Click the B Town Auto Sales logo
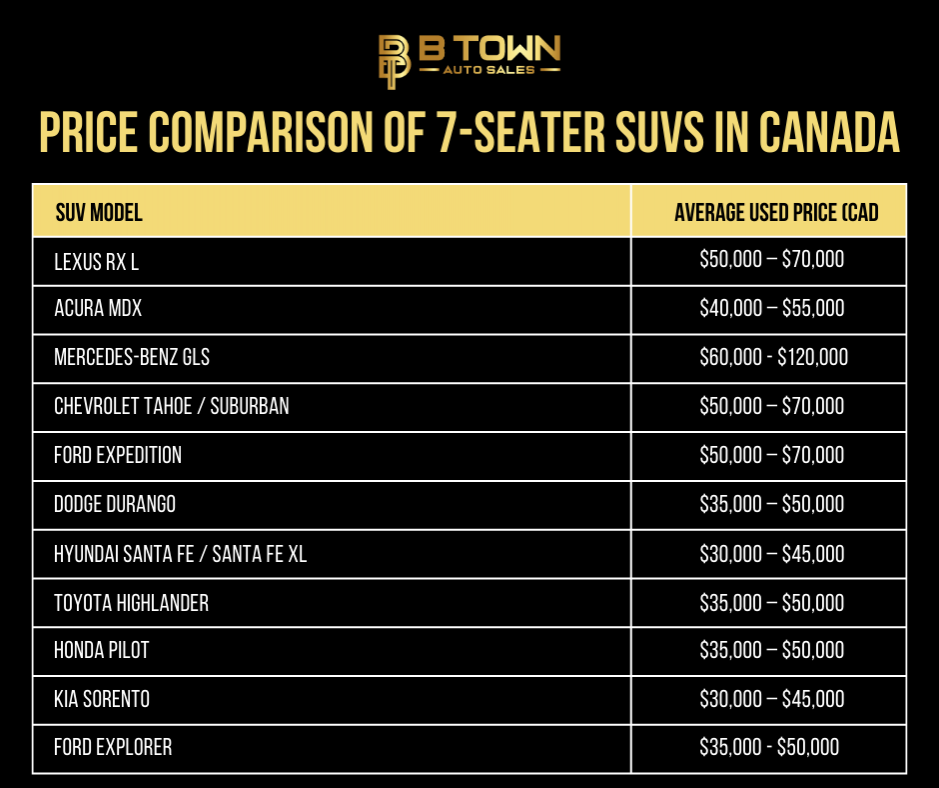Screen dimensions: 939x788 tap(470, 62)
